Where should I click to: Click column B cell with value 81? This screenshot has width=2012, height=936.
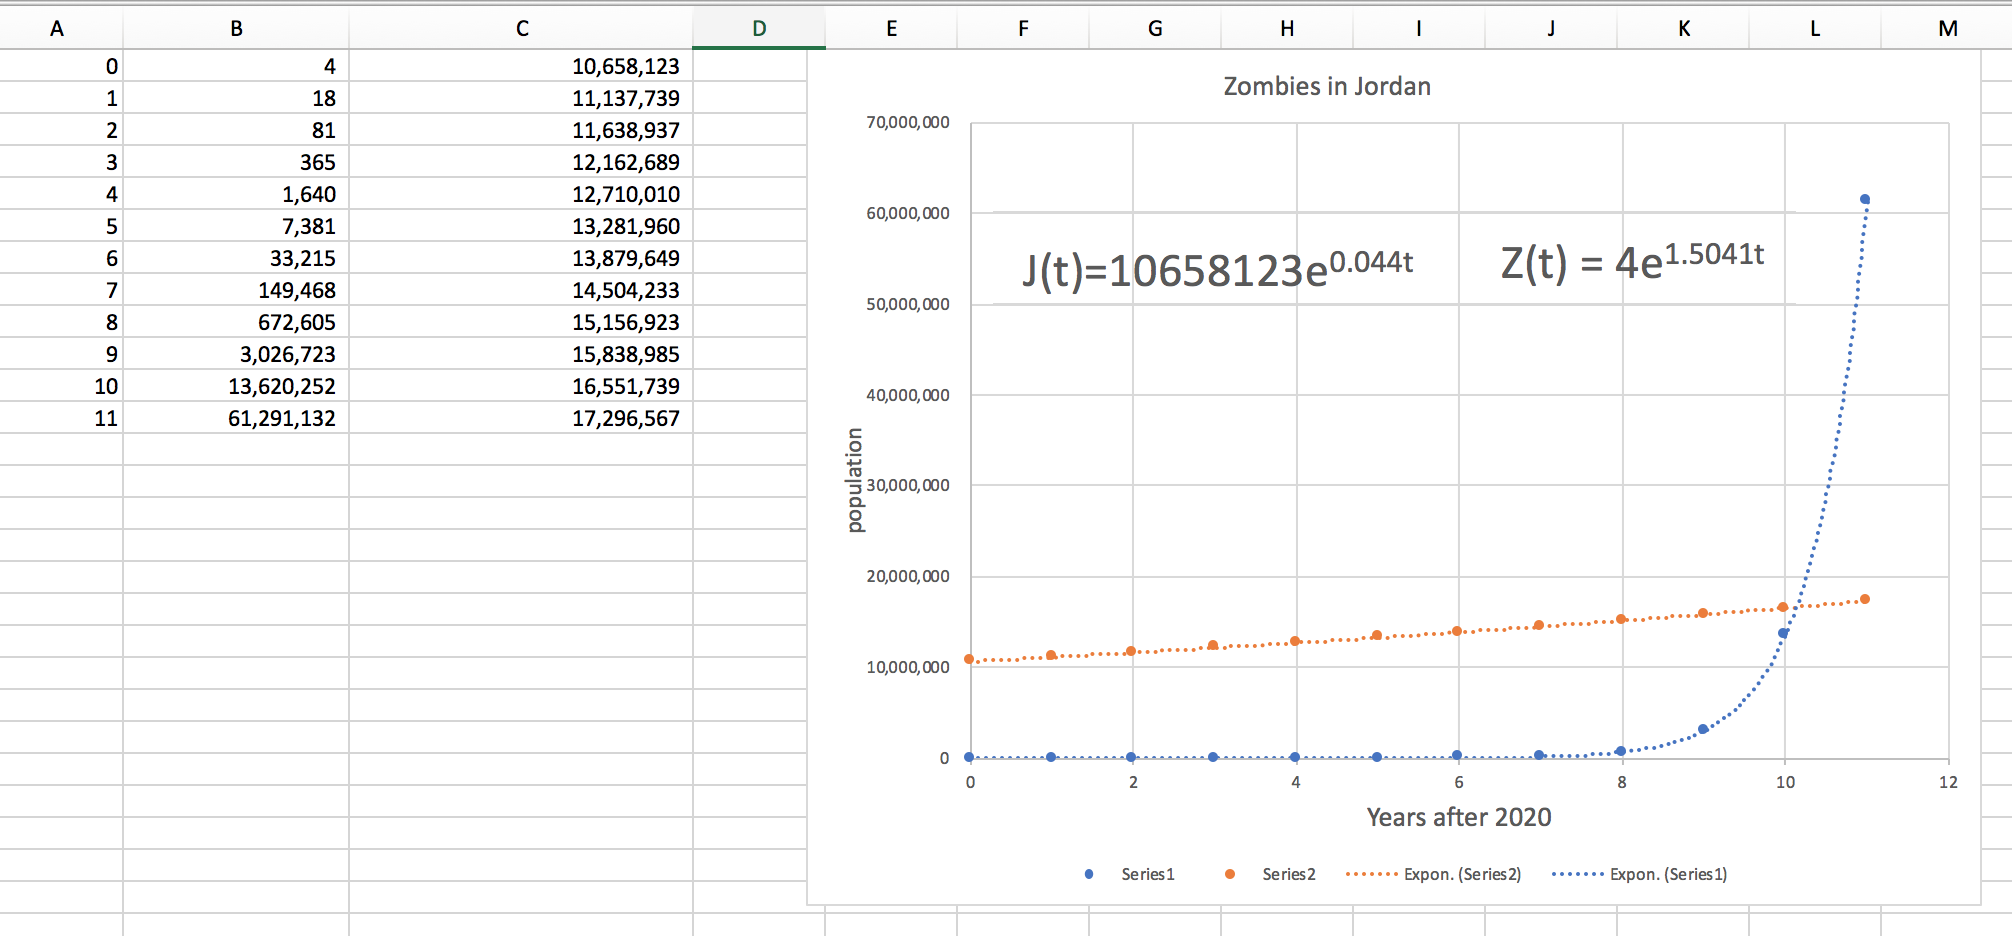pyautogui.click(x=236, y=130)
